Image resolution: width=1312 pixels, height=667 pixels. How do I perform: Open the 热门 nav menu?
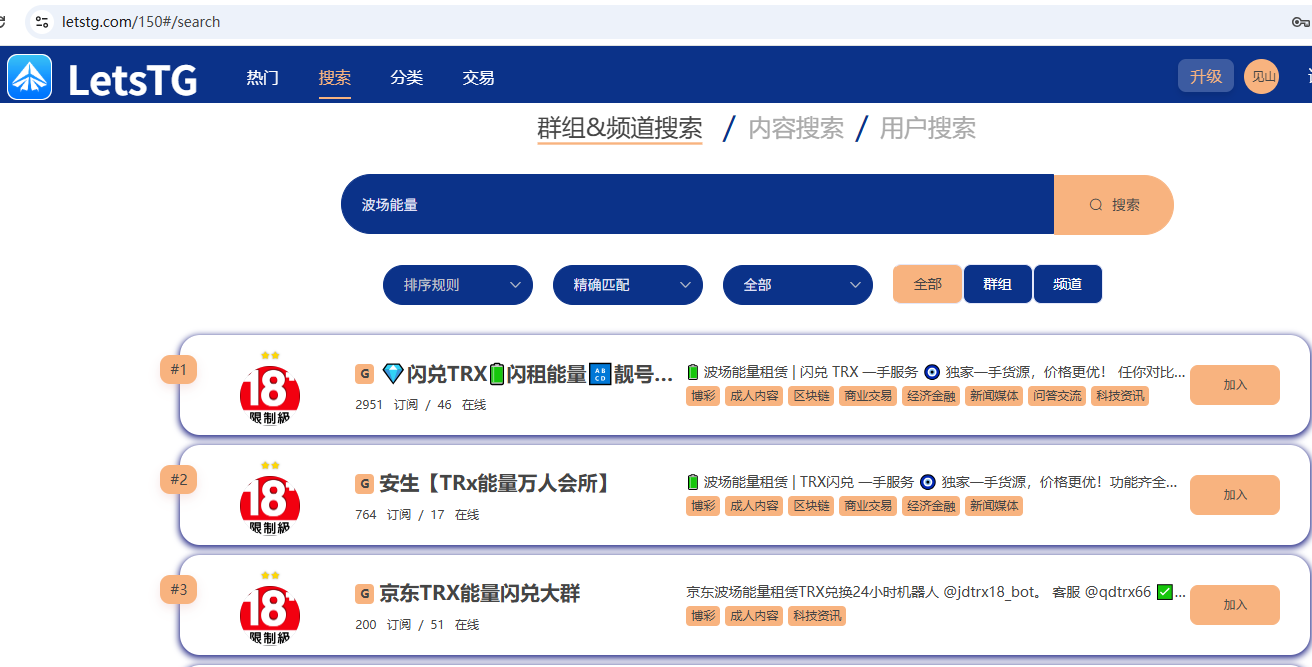click(x=263, y=77)
